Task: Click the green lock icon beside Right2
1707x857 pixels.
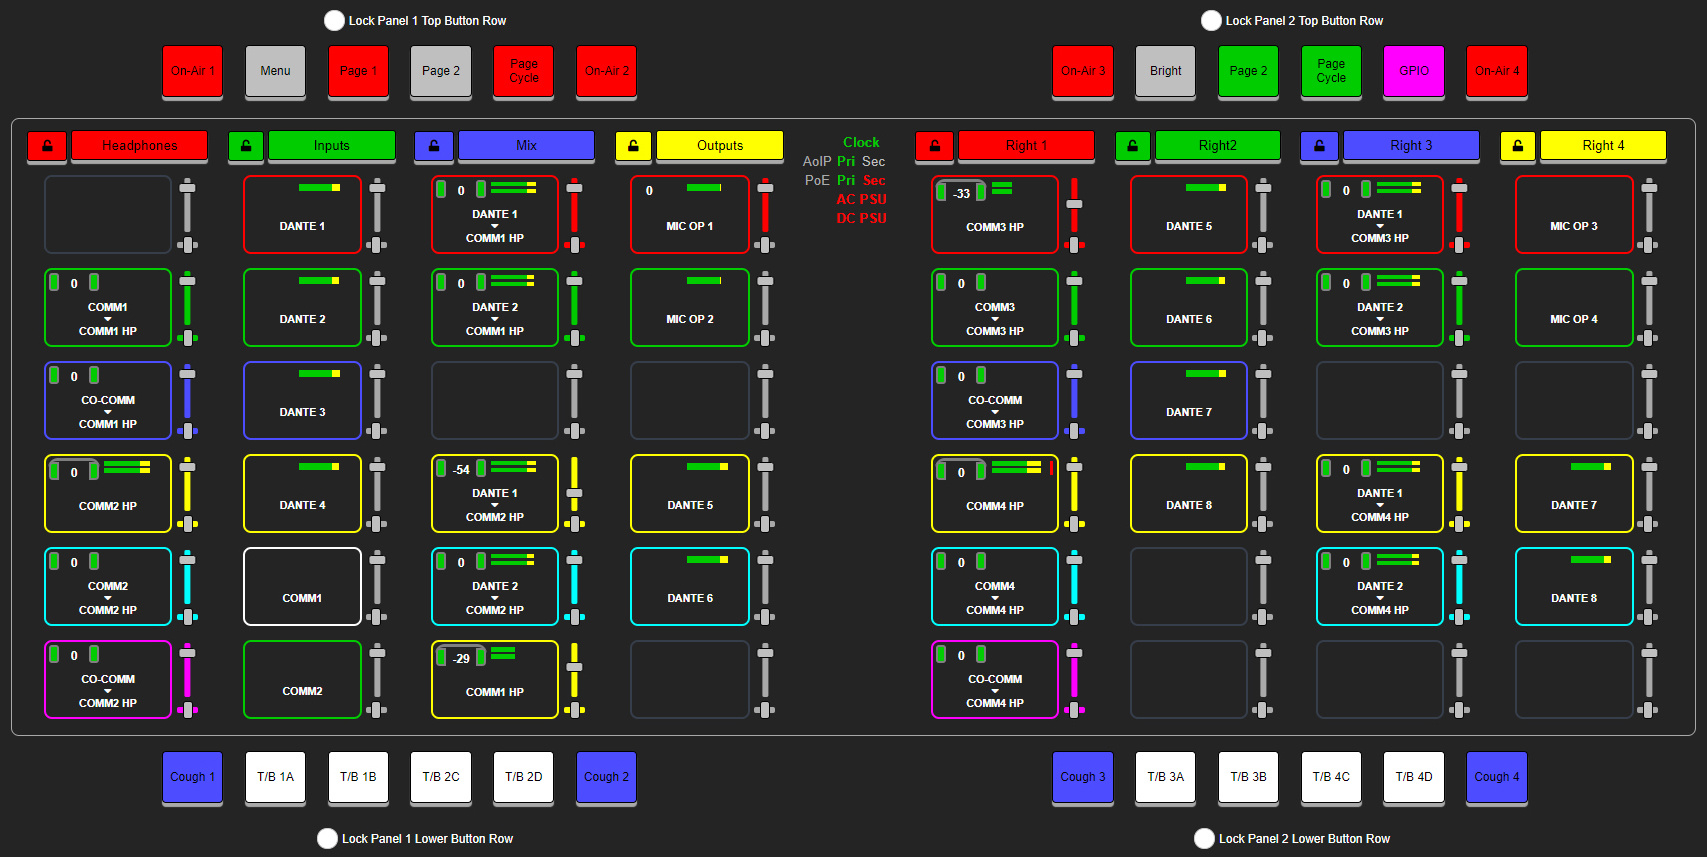Action: tap(1132, 146)
